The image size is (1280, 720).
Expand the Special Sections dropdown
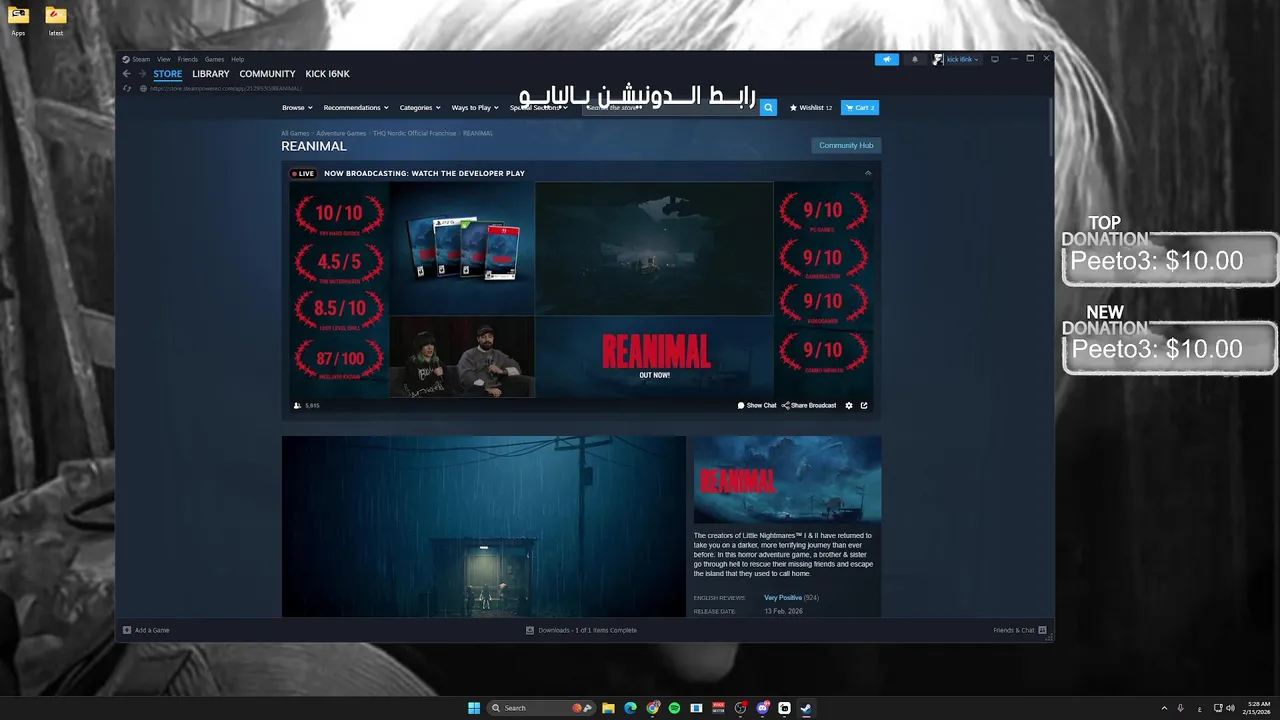click(538, 107)
